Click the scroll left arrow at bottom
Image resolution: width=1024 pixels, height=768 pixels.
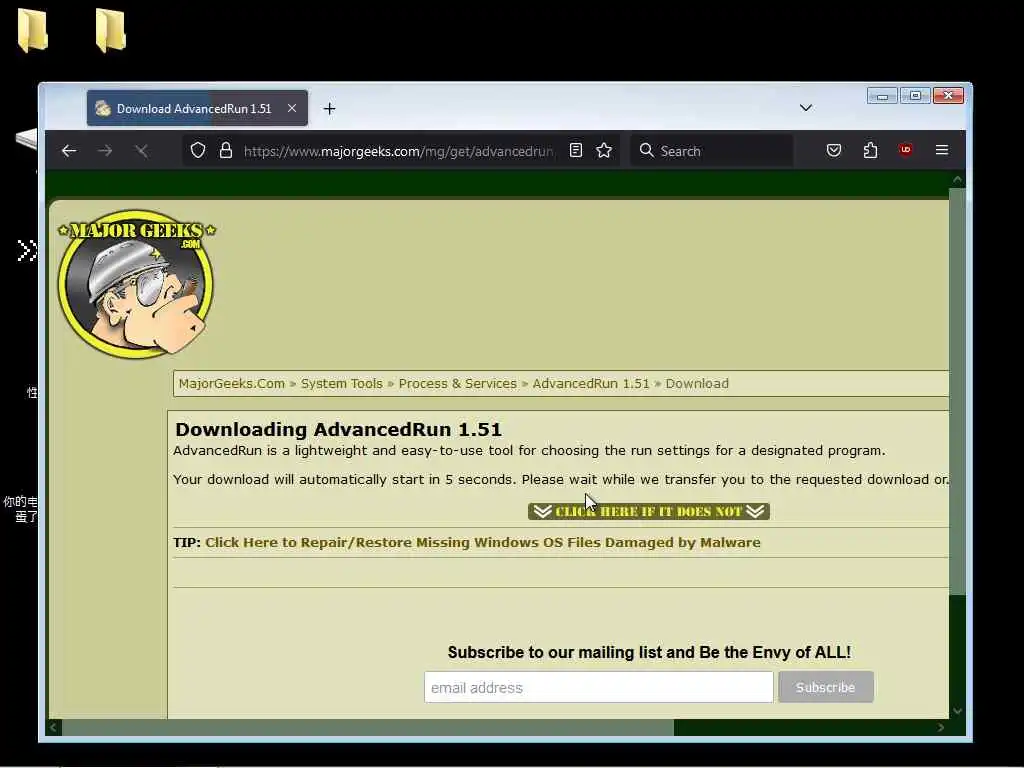coord(54,727)
